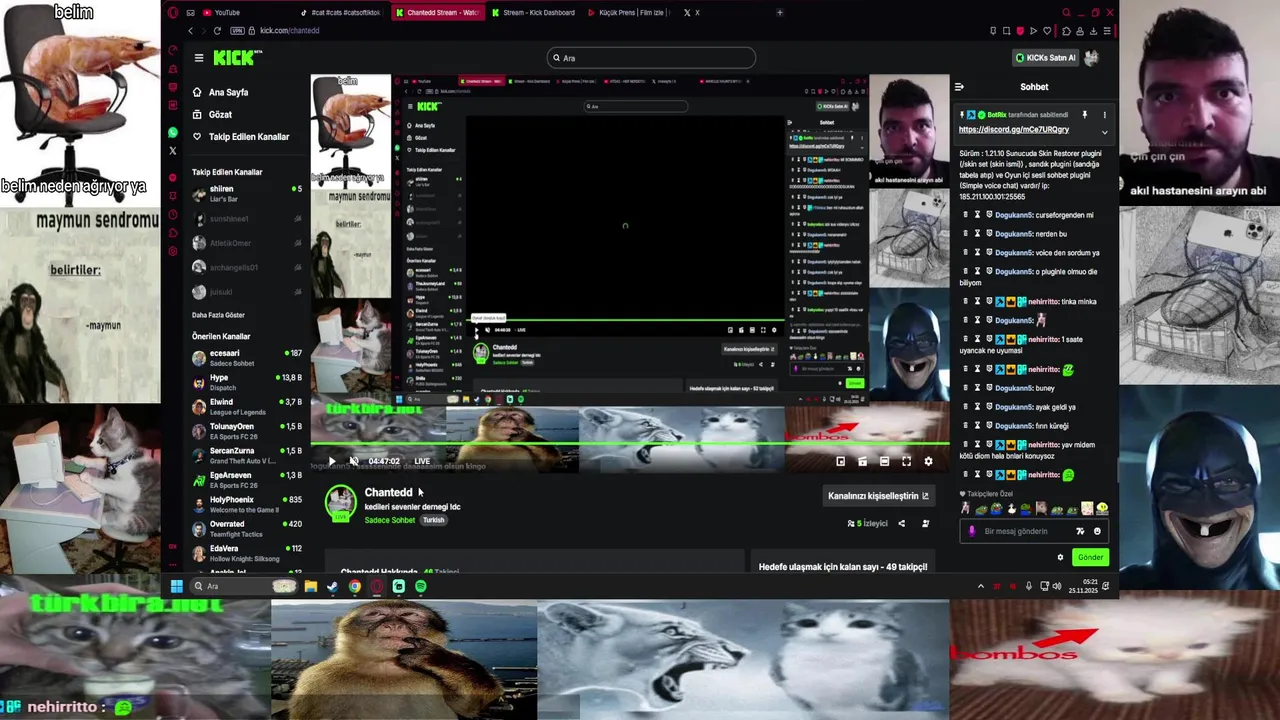Image resolution: width=1280 pixels, height=720 pixels.
Task: Go back in browser navigation
Action: click(190, 31)
